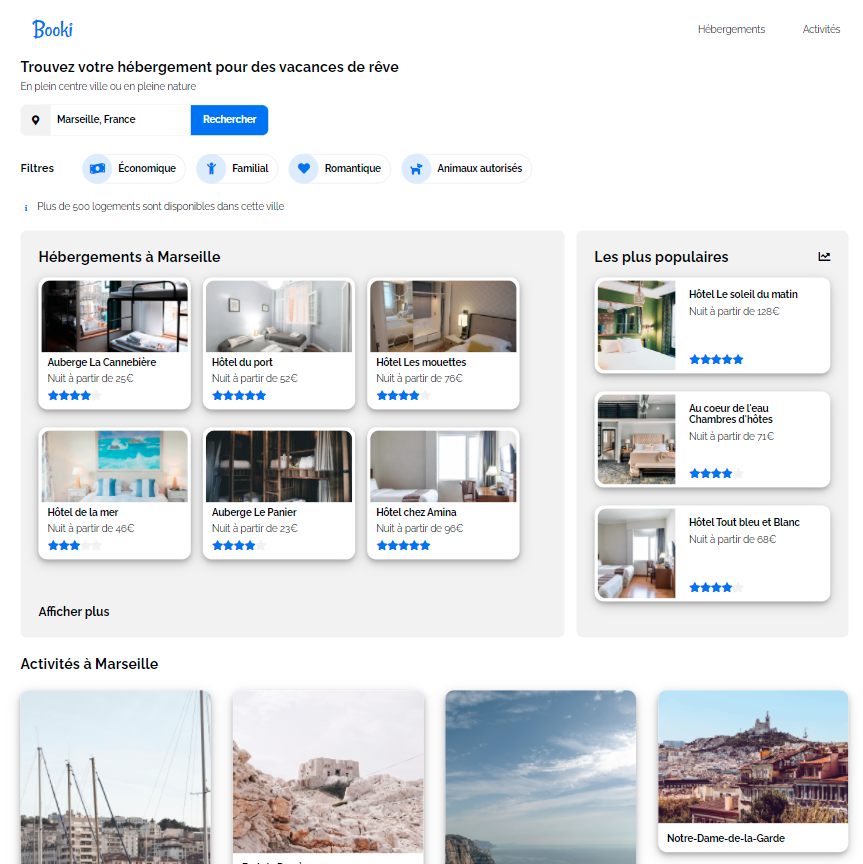
Task: Click 'Nuit à partir de 52€' price
Action: point(255,378)
